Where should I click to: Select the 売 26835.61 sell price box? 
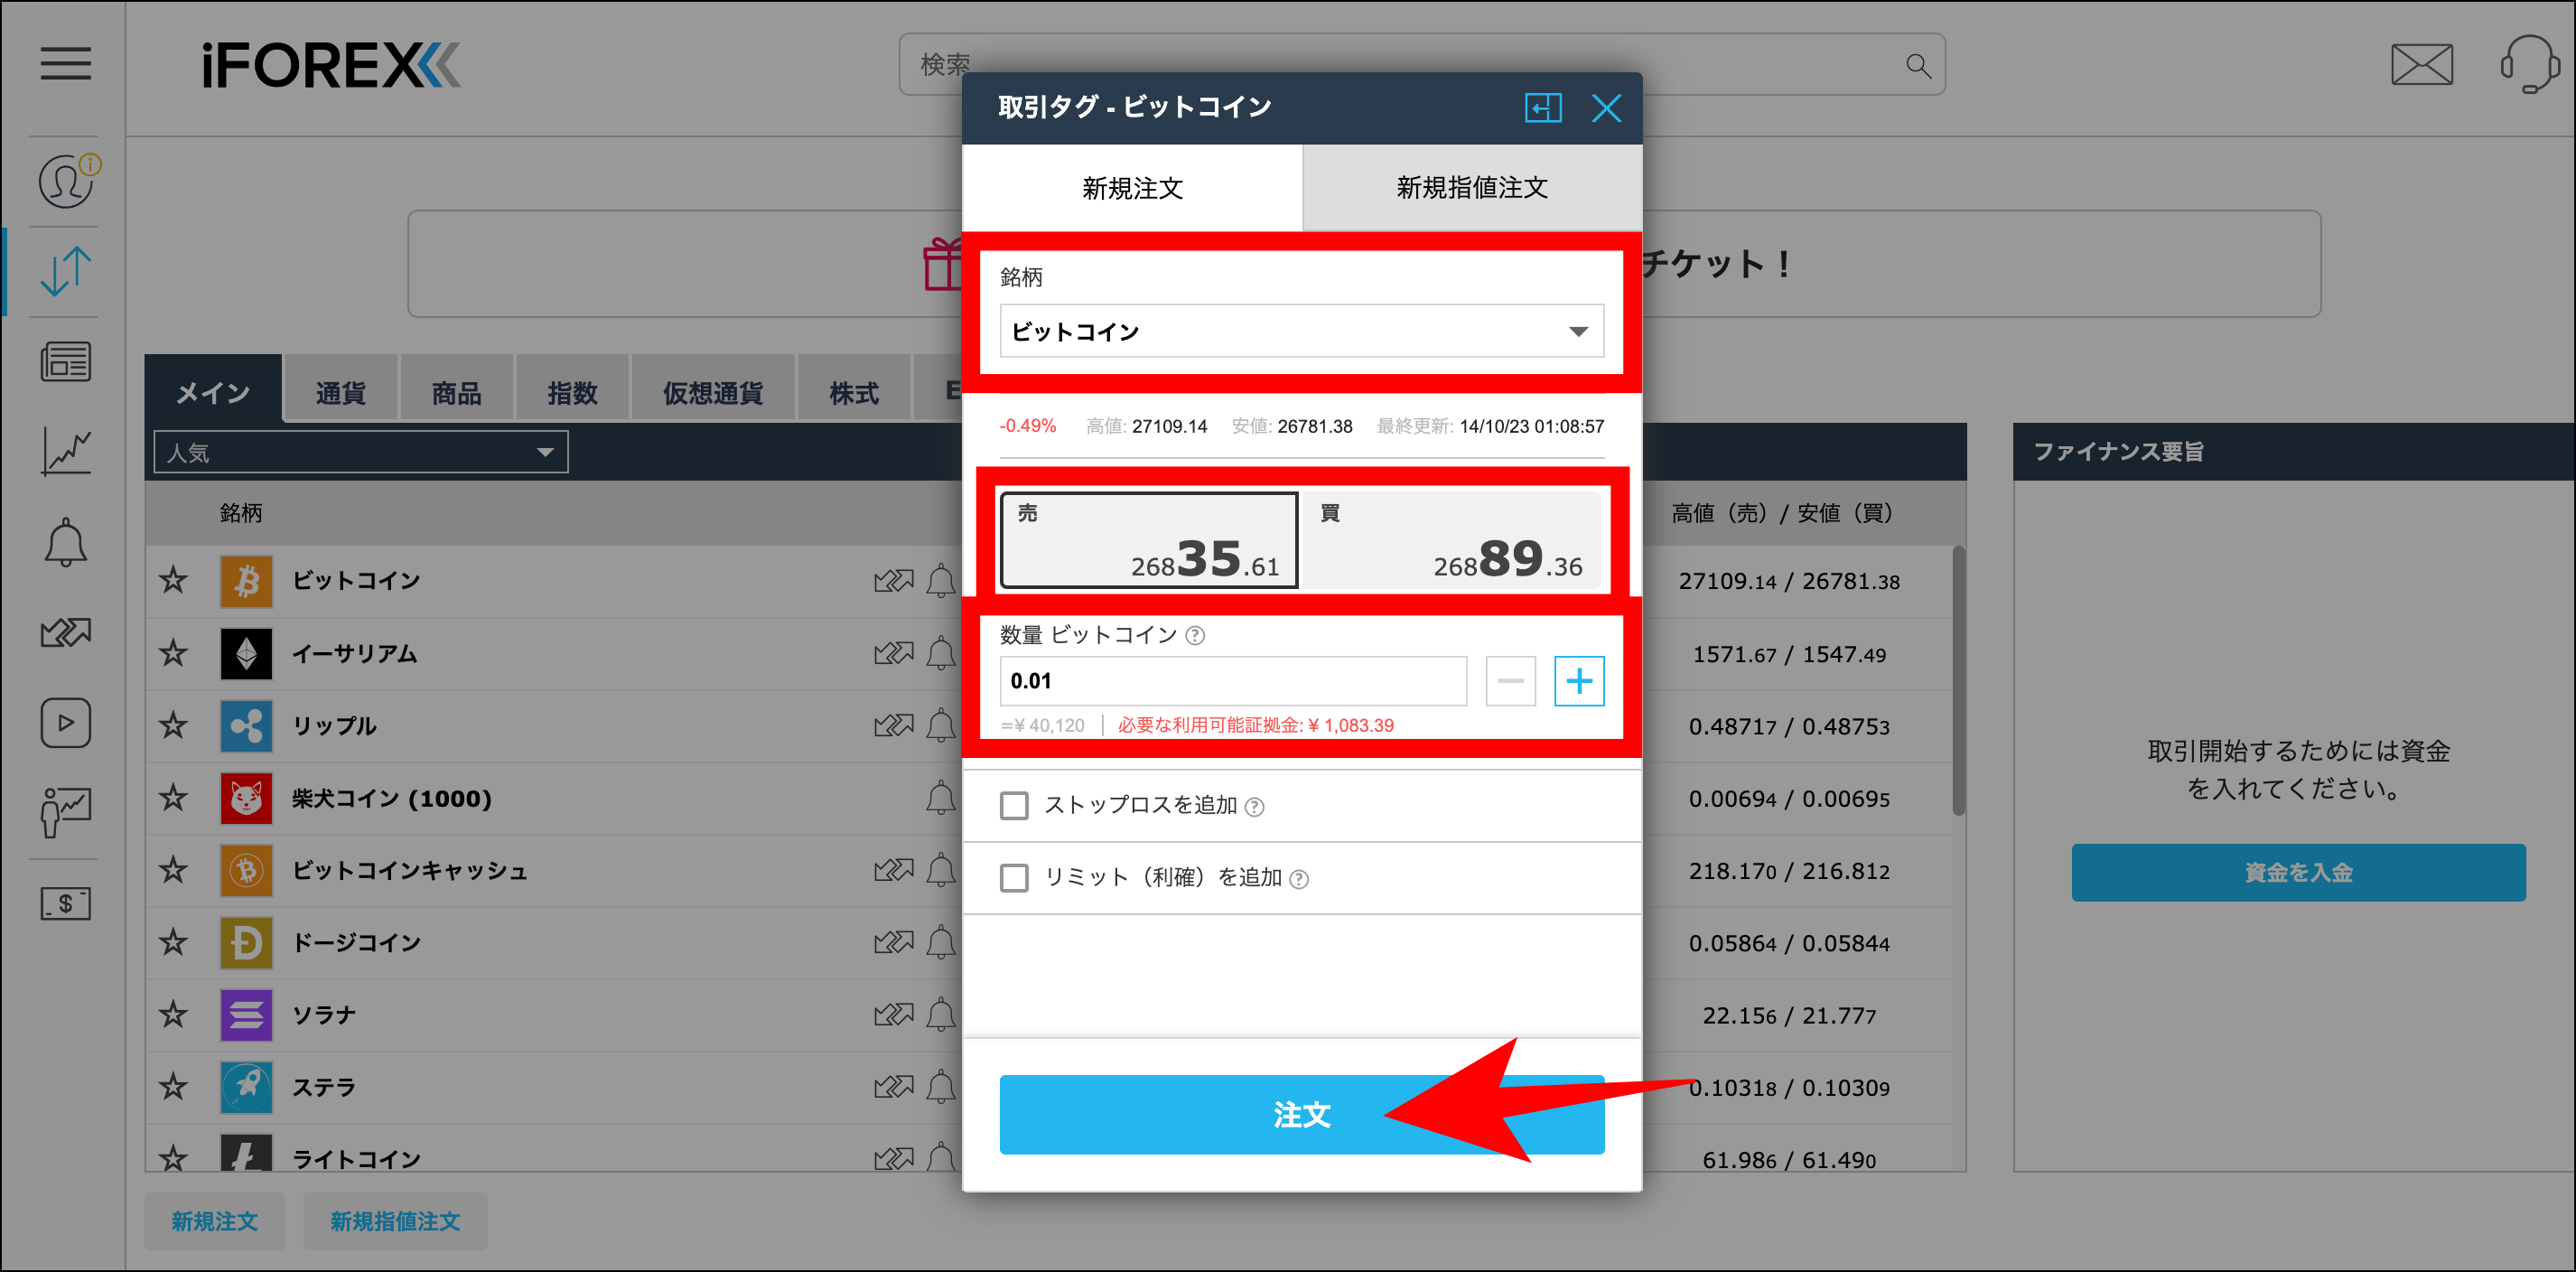click(1148, 540)
